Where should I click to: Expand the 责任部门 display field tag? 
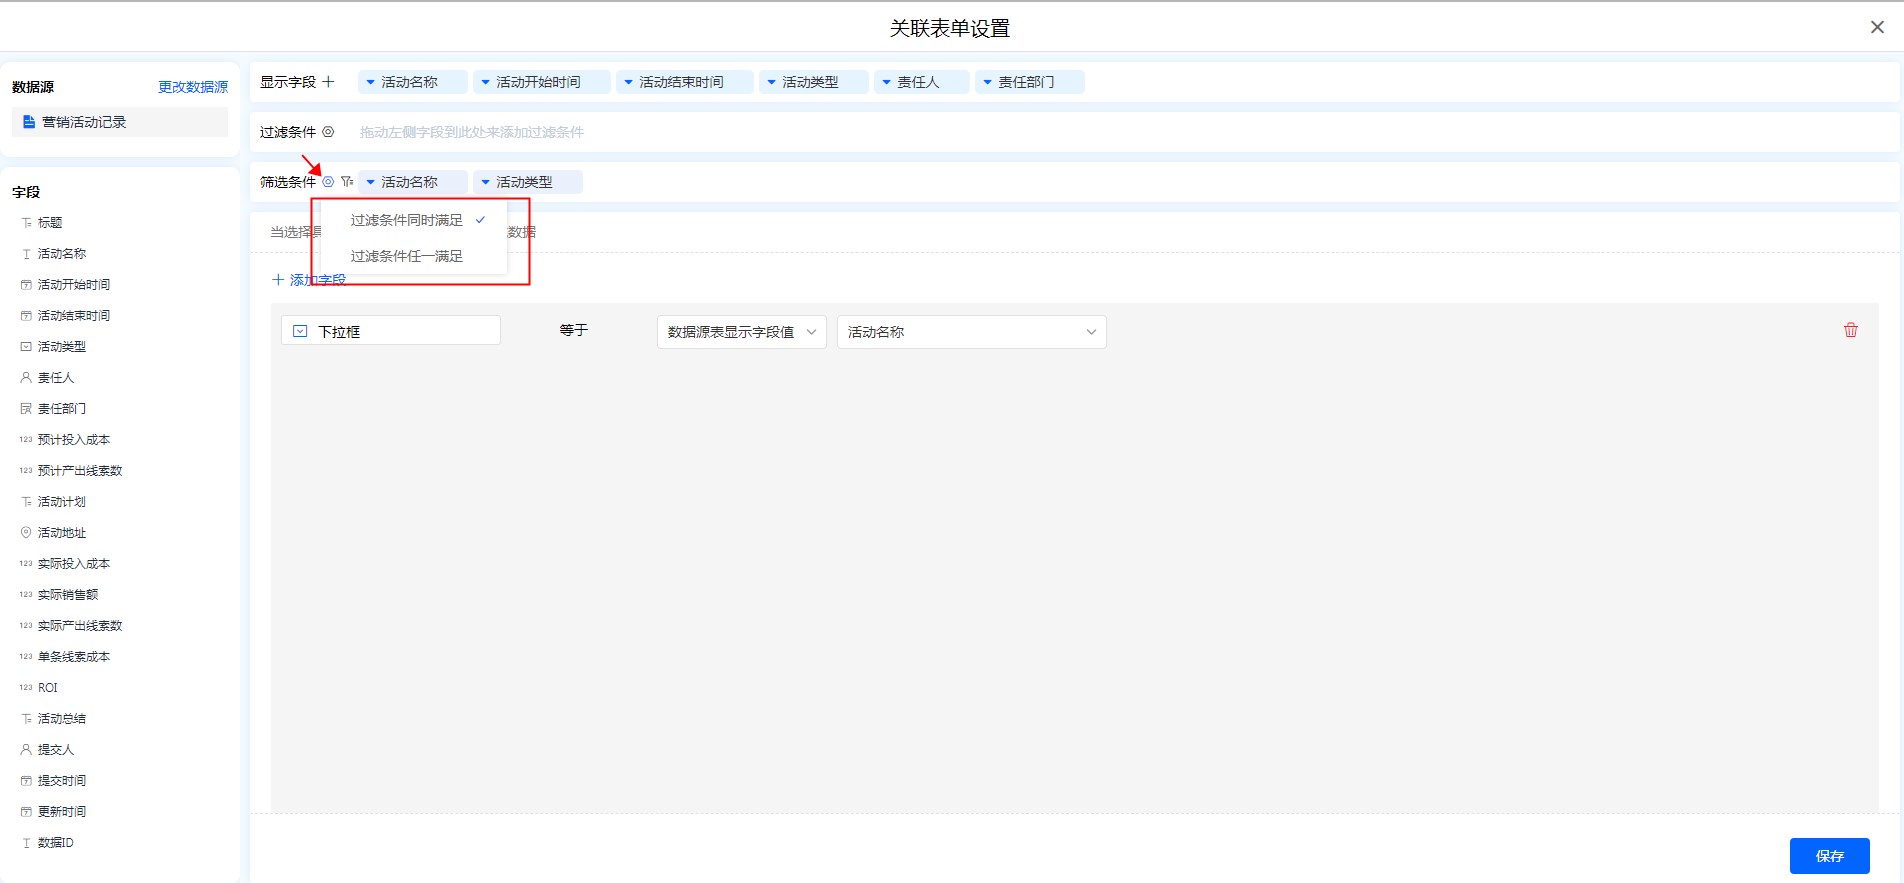pyautogui.click(x=988, y=82)
